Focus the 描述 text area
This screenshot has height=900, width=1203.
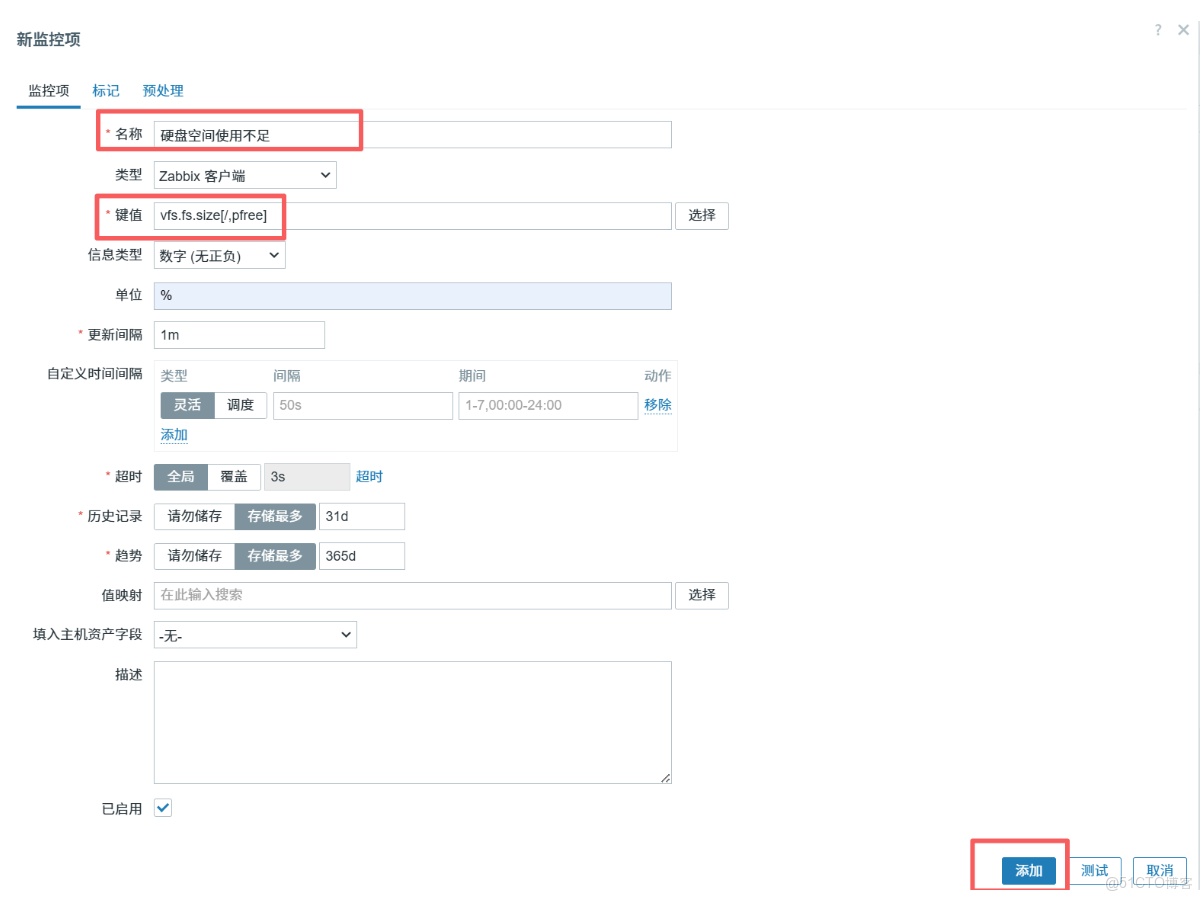point(412,722)
